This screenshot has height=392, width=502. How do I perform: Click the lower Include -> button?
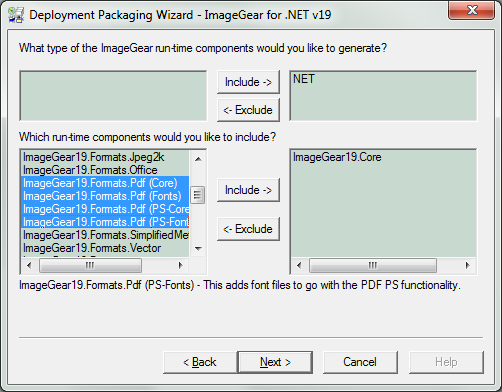248,190
